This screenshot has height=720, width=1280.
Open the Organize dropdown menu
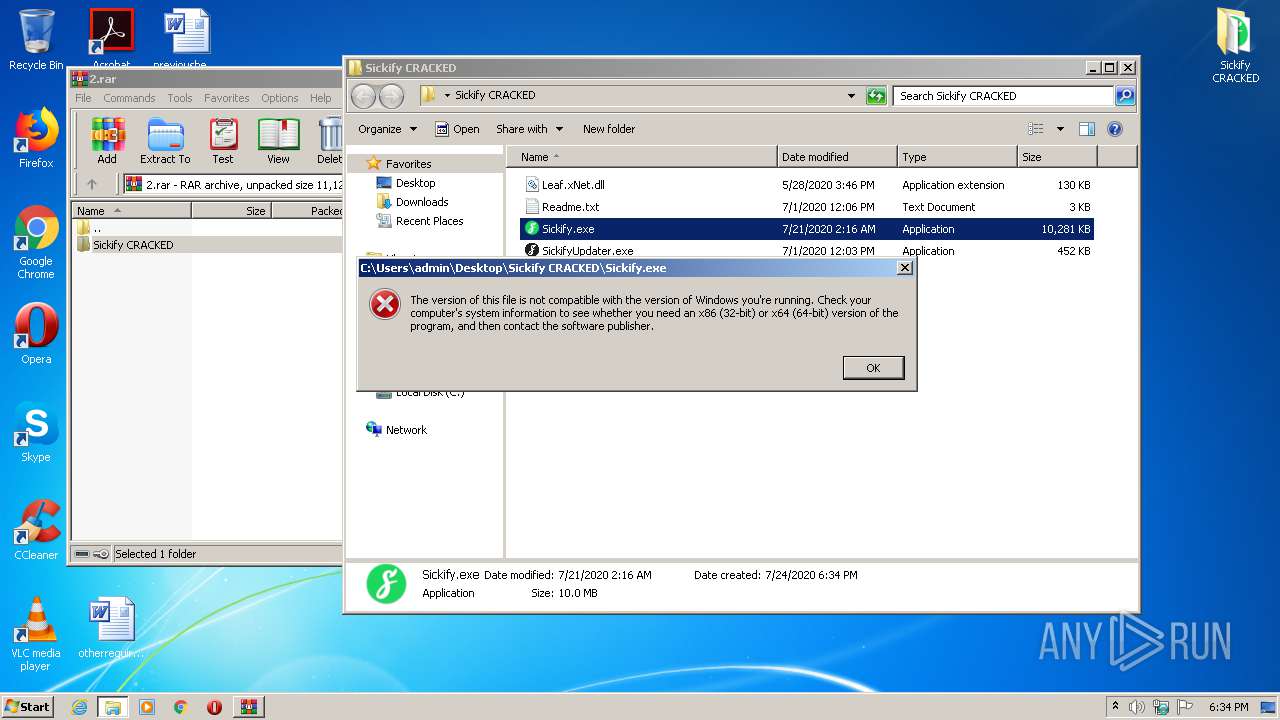pyautogui.click(x=387, y=129)
